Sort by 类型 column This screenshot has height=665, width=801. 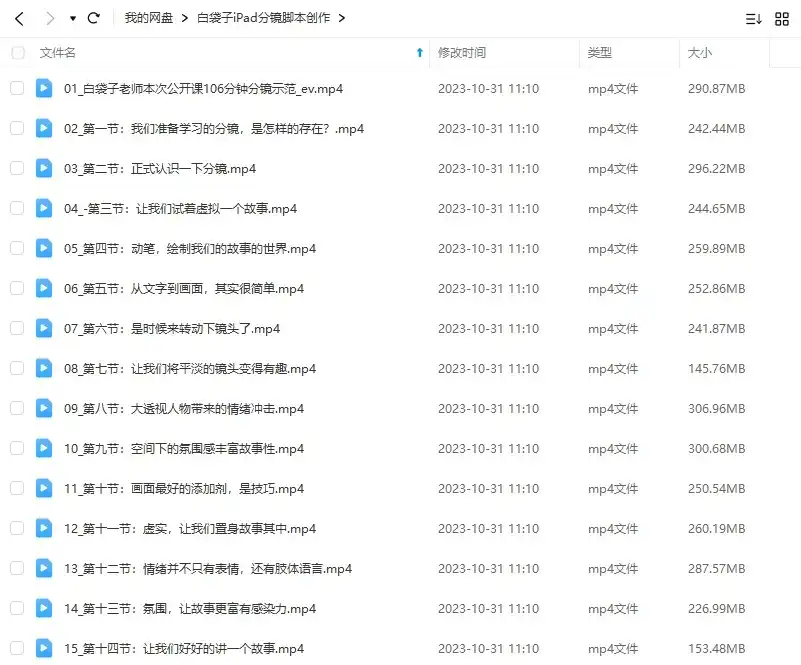pyautogui.click(x=600, y=53)
